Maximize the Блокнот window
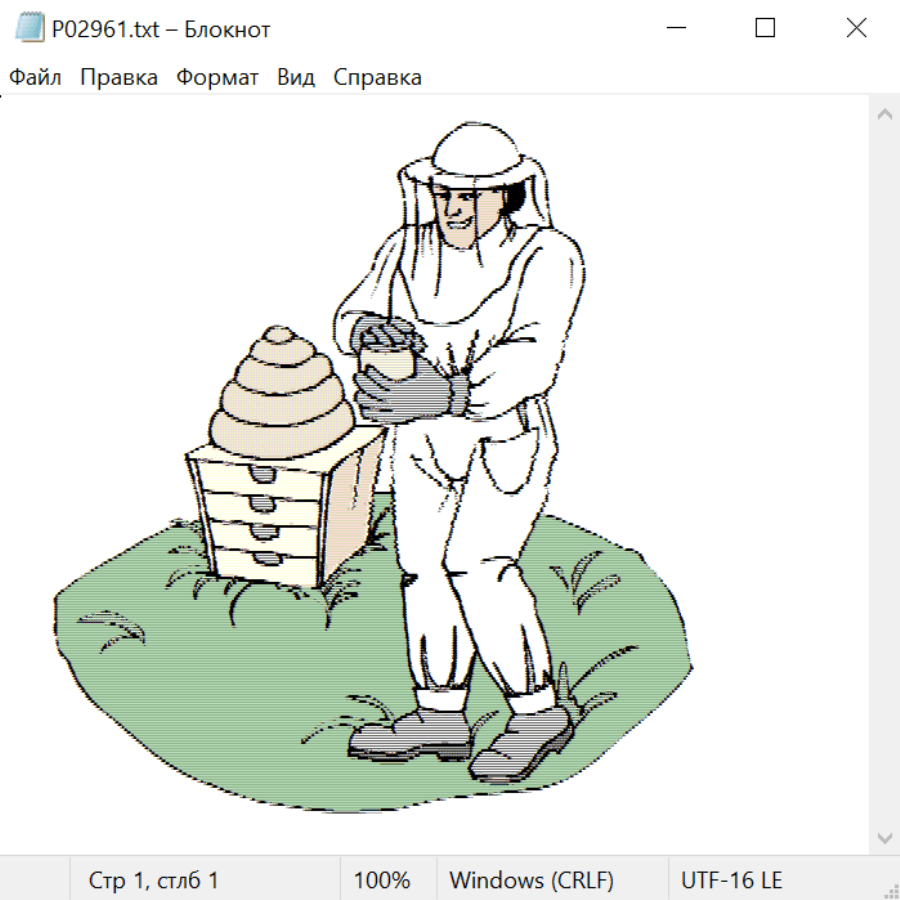900x900 pixels. pyautogui.click(x=765, y=29)
